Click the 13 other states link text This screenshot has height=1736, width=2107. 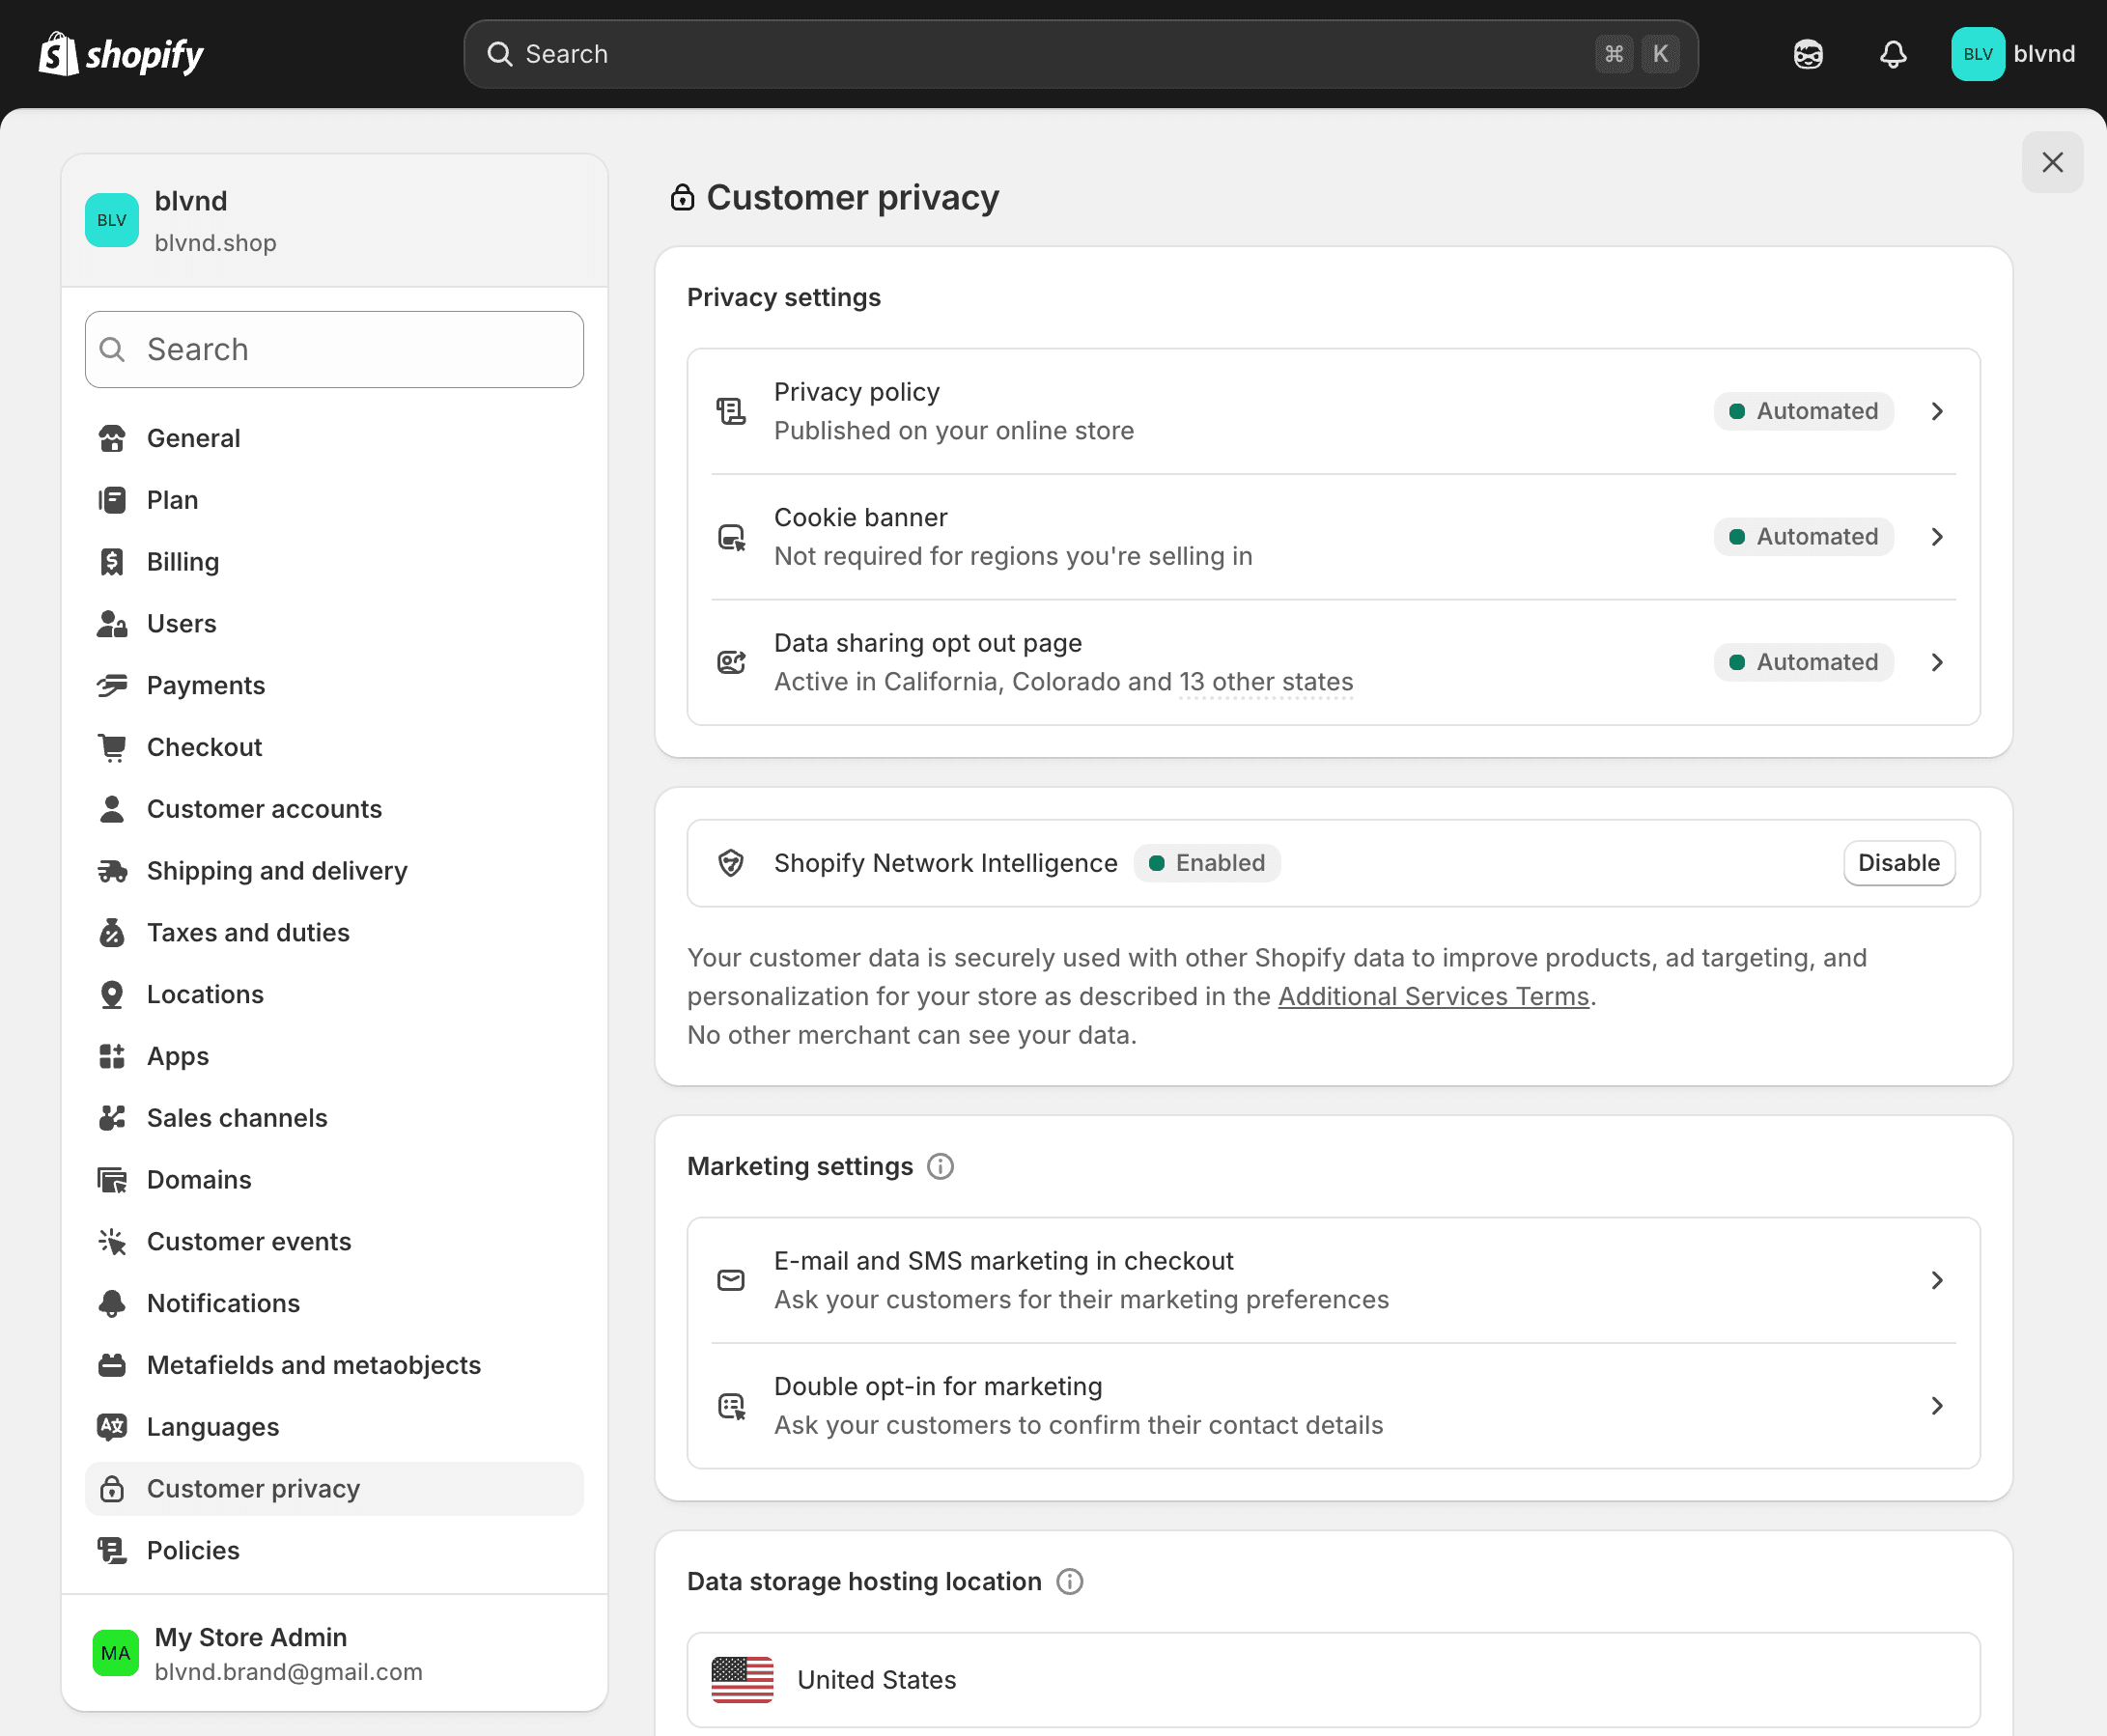click(x=1265, y=682)
